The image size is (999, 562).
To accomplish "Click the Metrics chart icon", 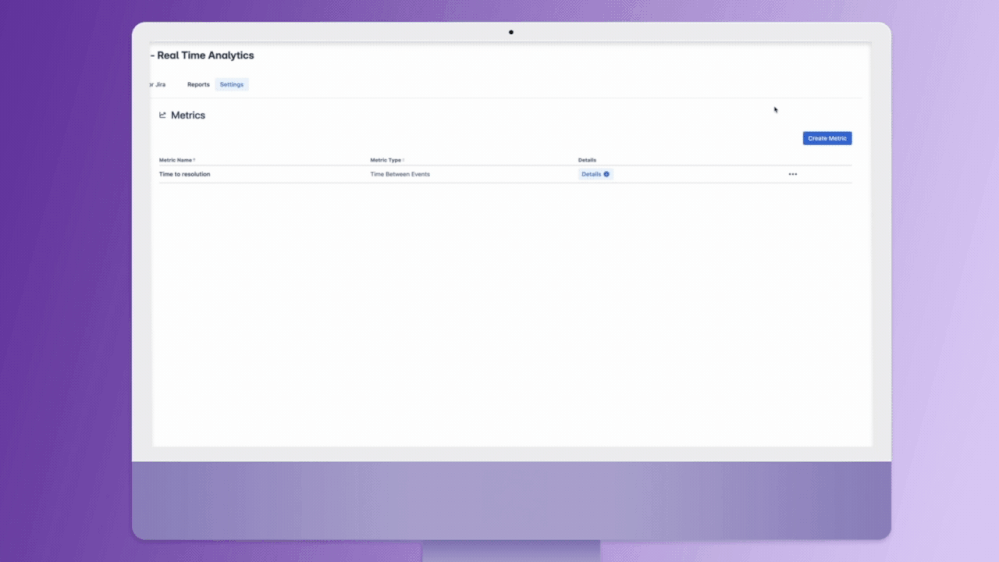I will coord(162,115).
